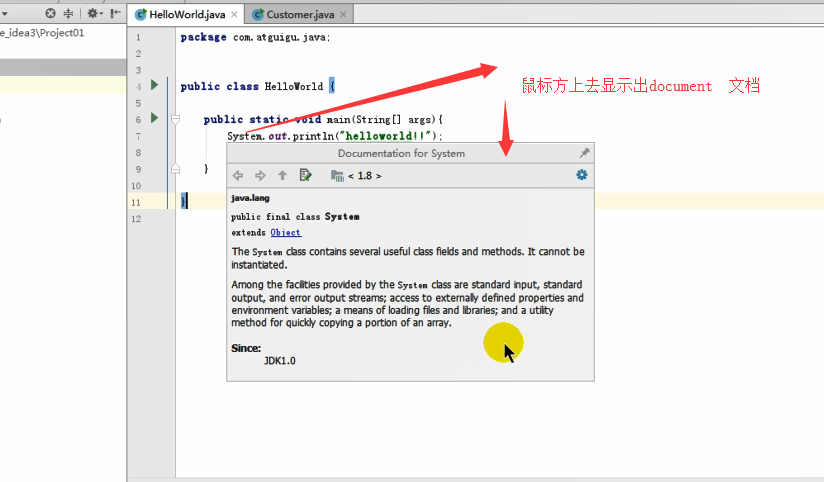This screenshot has height=482, width=824.
Task: Click the next JDK arrow after 1.8
Action: [x=378, y=176]
